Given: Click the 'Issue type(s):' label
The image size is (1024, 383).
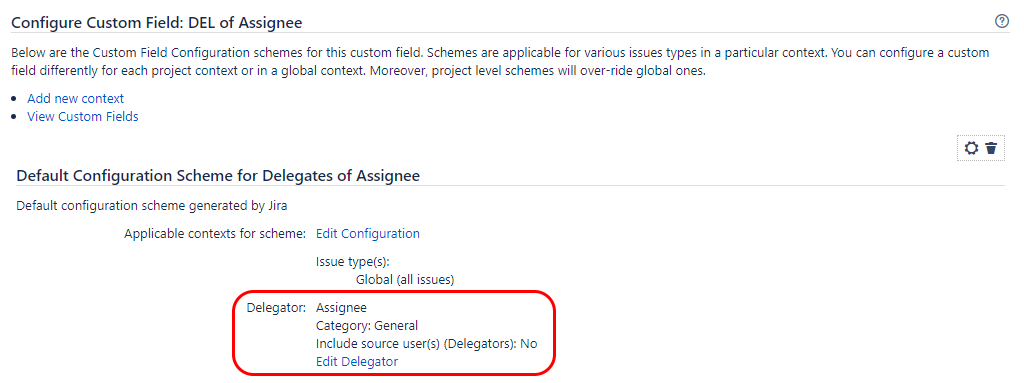Looking at the screenshot, I should 353,262.
